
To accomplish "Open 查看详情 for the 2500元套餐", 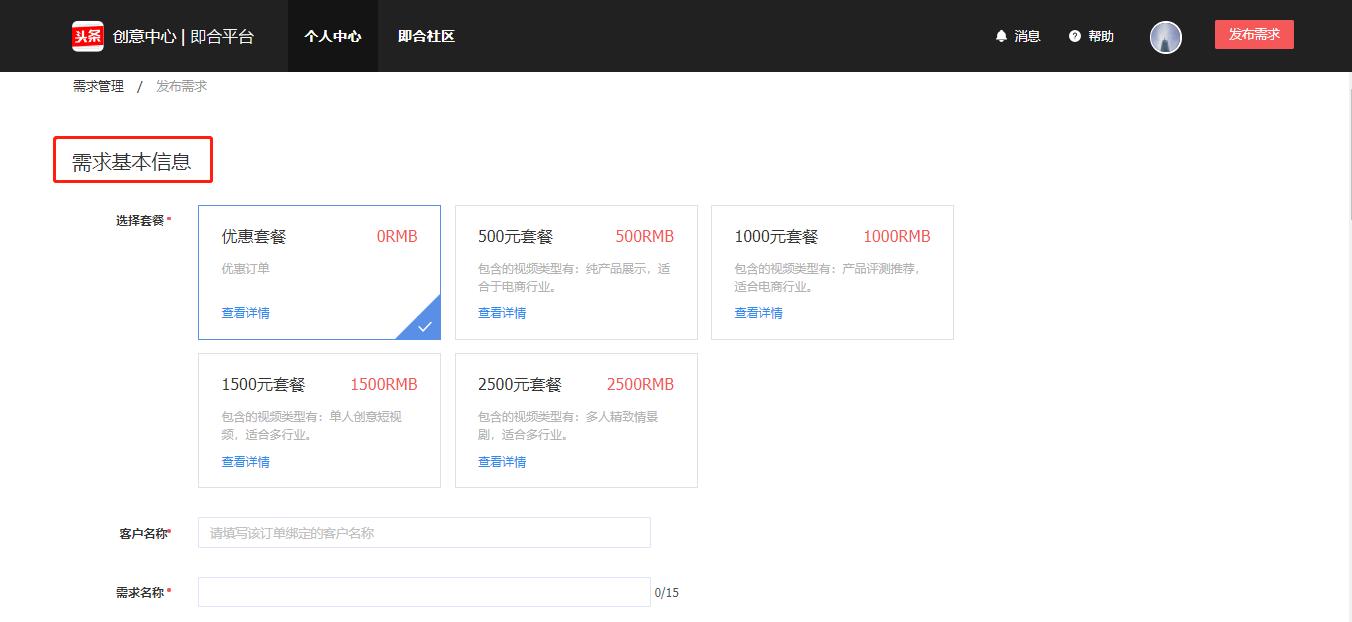I will coord(501,461).
